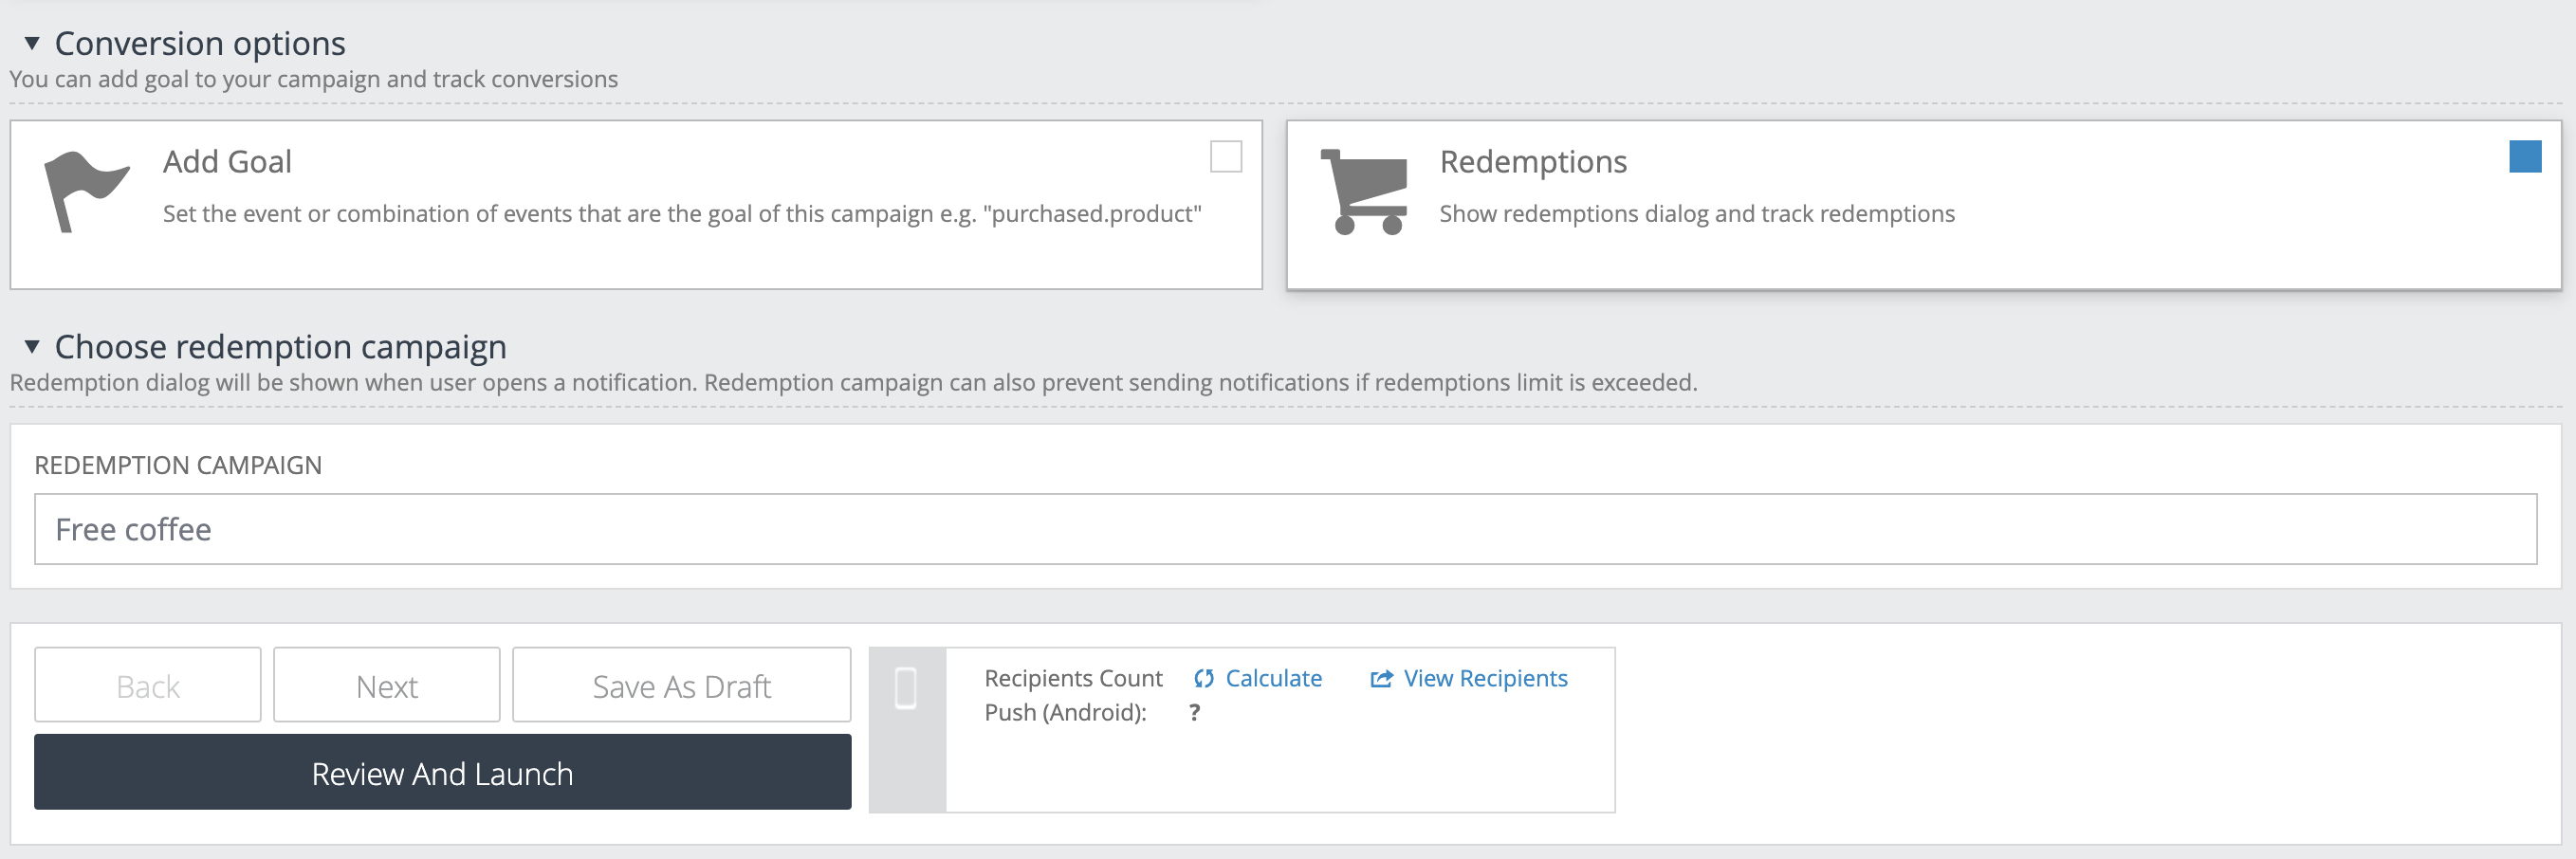Collapse the Conversion options section
The width and height of the screenshot is (2576, 859).
[x=32, y=43]
